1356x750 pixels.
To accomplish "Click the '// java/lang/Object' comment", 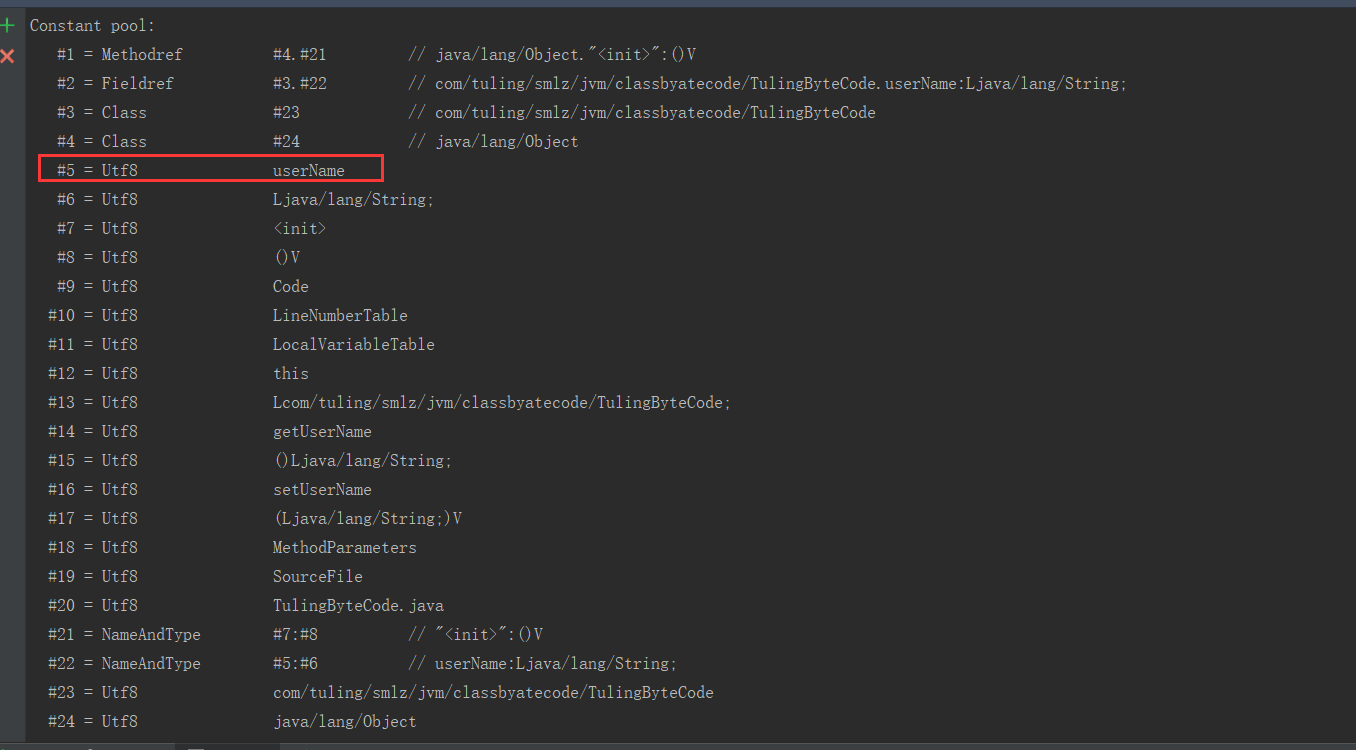I will point(494,141).
